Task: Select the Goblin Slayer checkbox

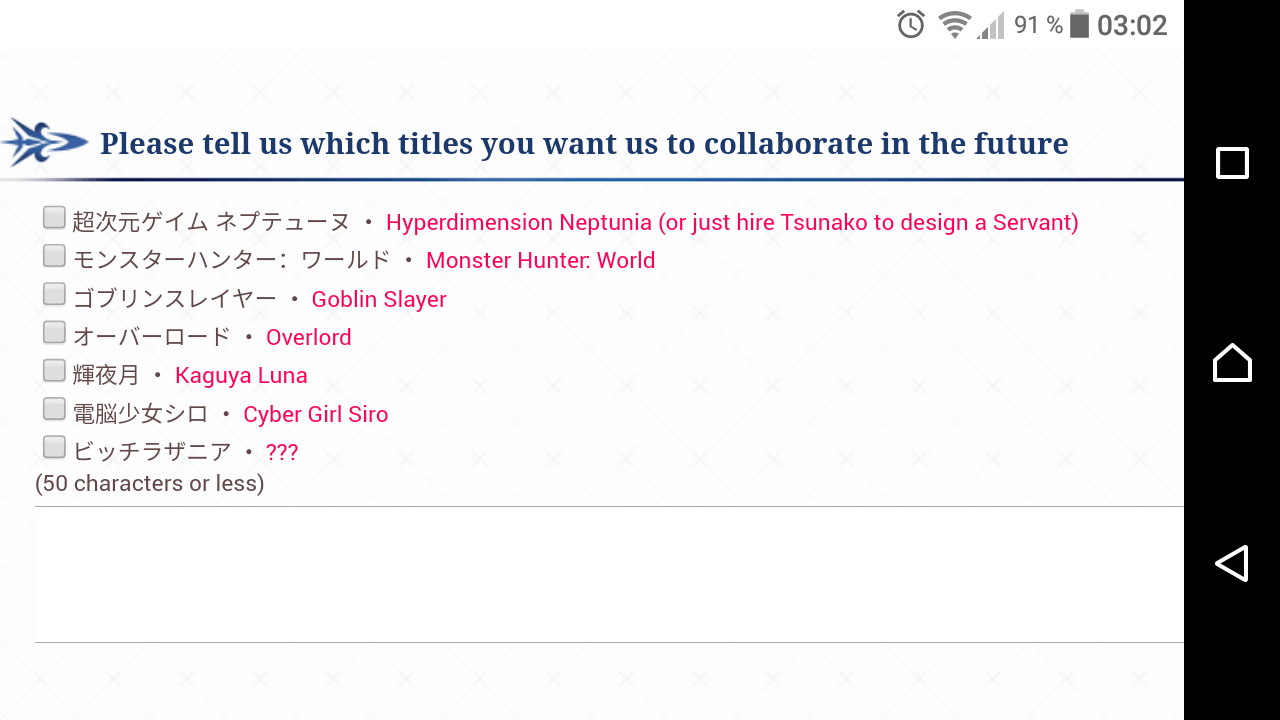Action: click(x=54, y=294)
